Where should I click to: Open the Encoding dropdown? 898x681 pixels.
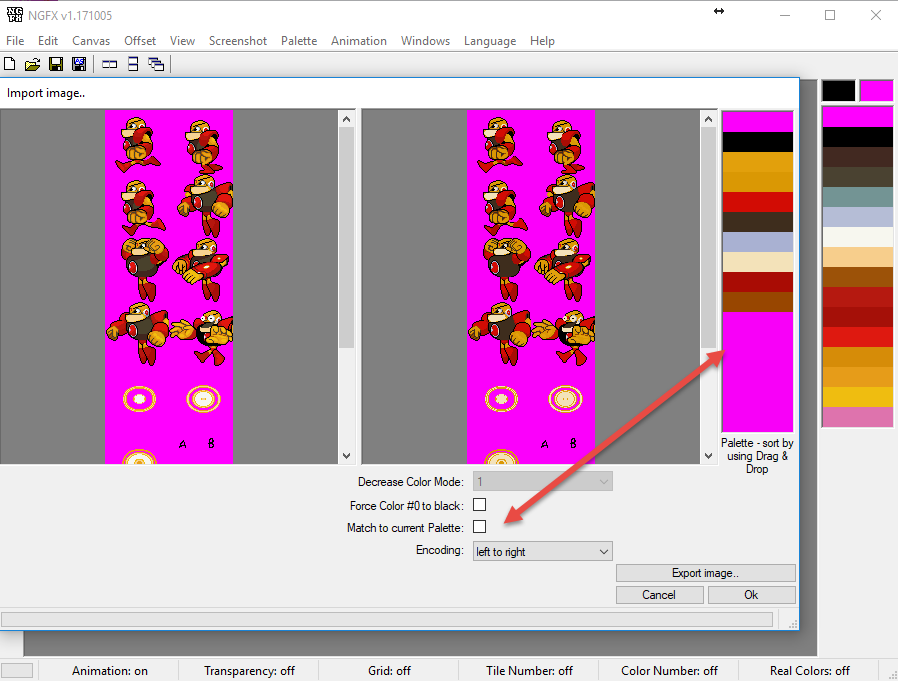tap(542, 551)
